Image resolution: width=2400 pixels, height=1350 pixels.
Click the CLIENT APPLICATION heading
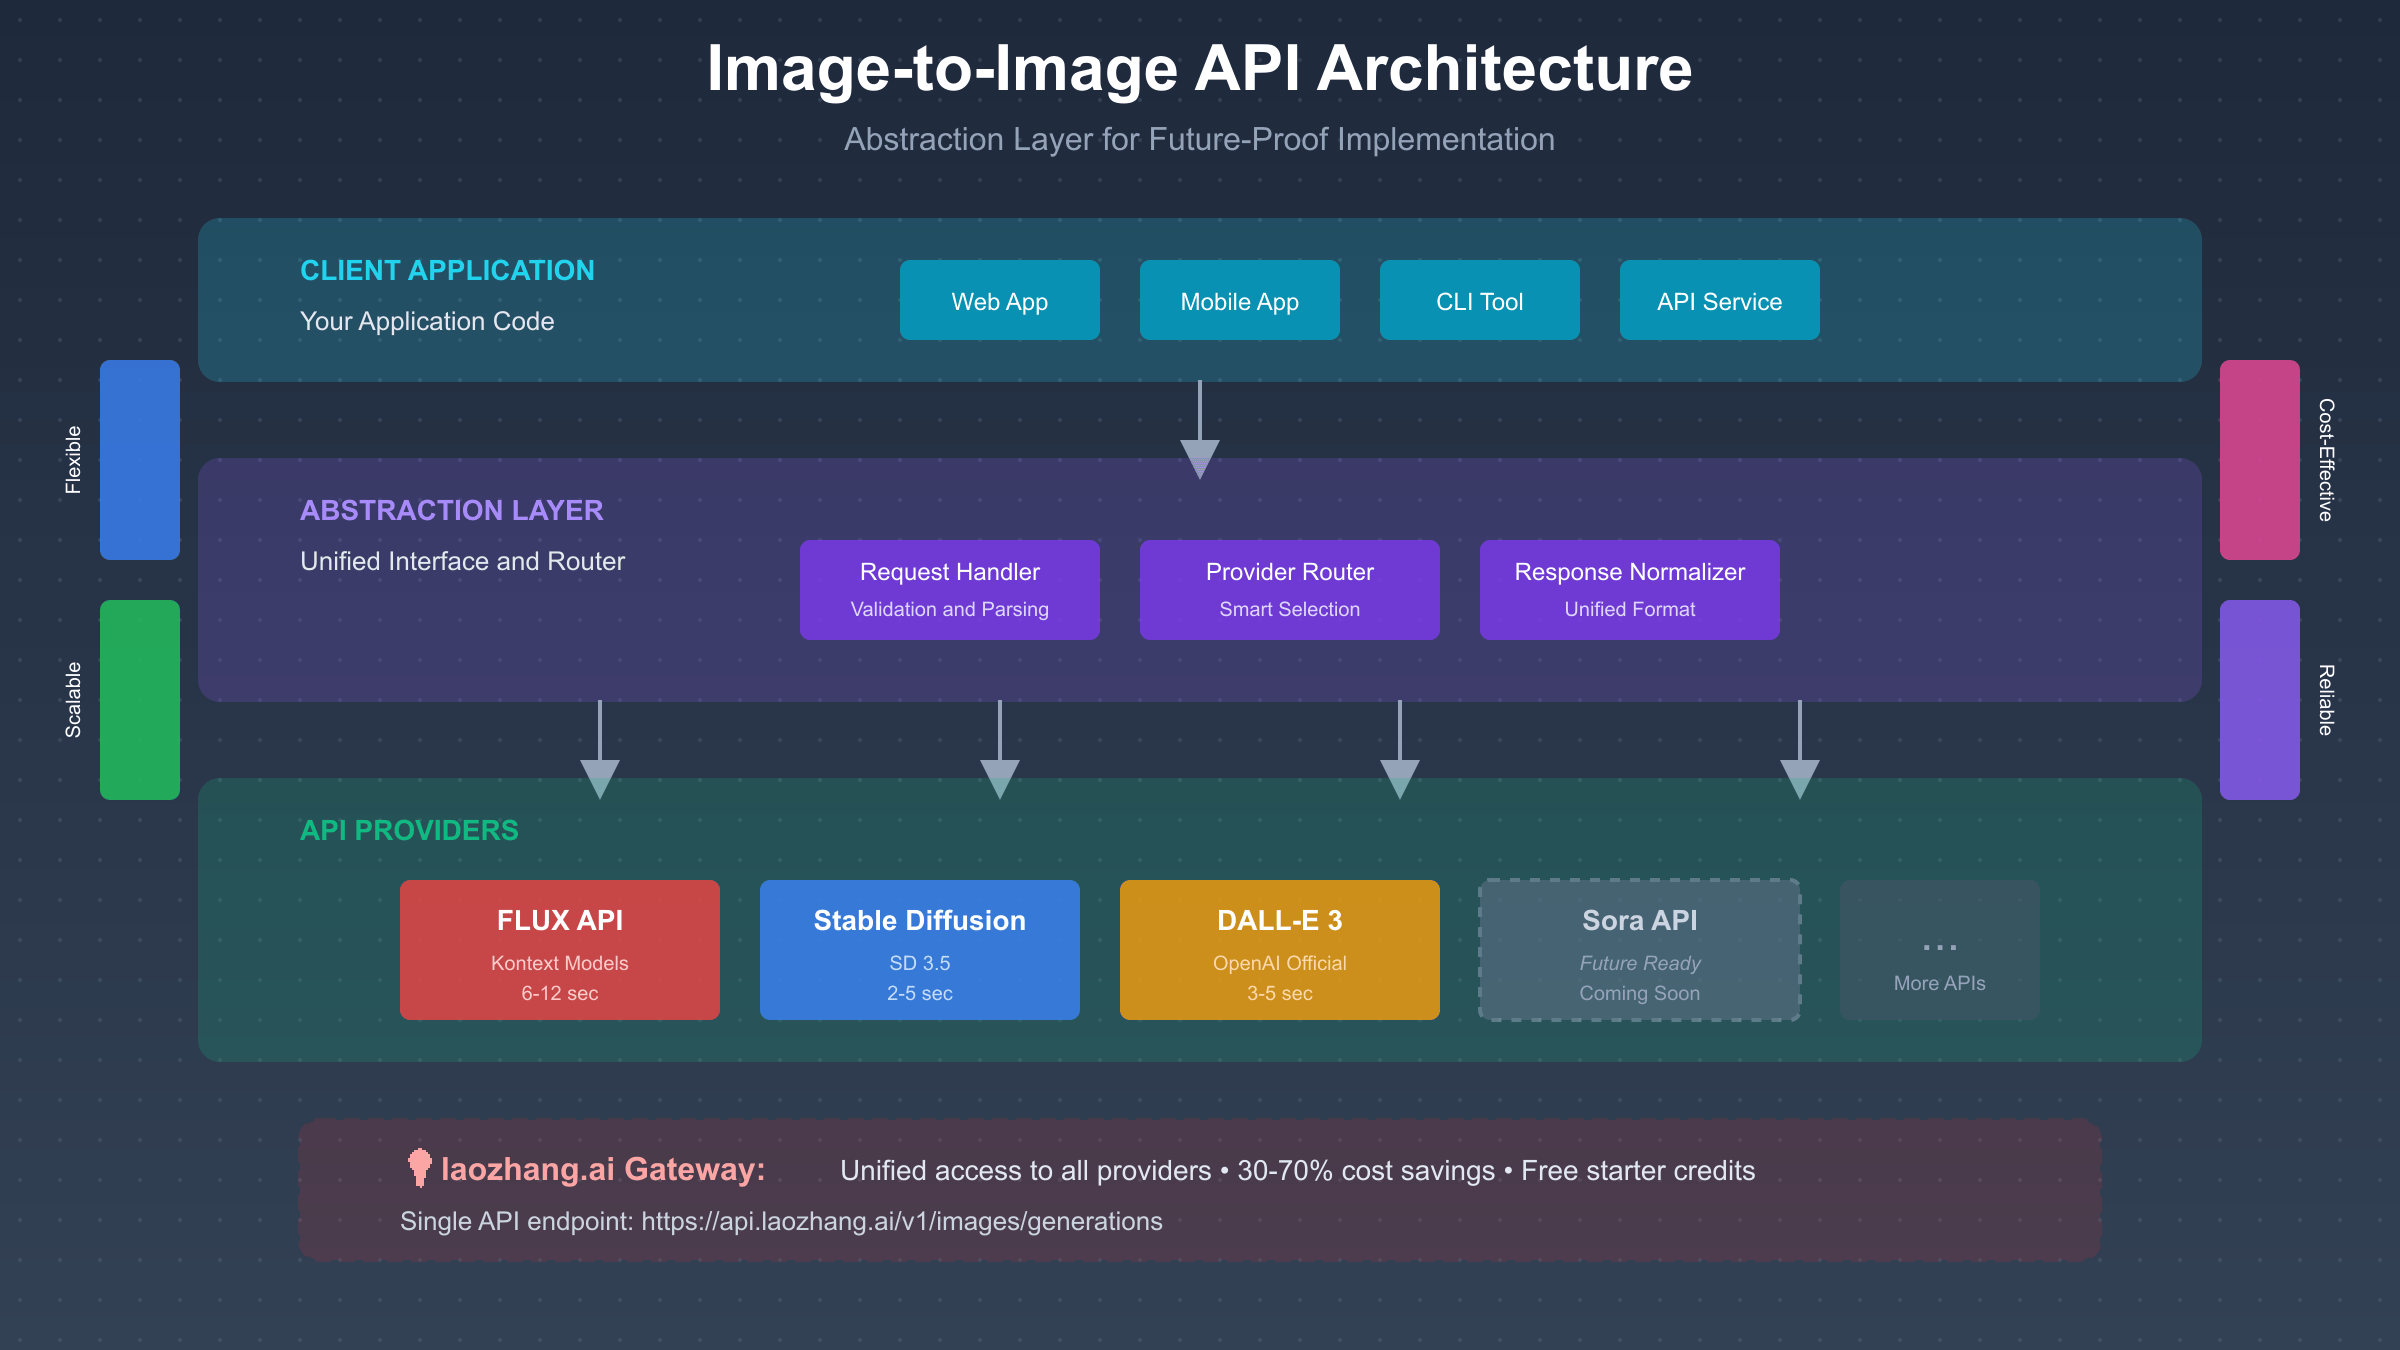click(x=447, y=270)
